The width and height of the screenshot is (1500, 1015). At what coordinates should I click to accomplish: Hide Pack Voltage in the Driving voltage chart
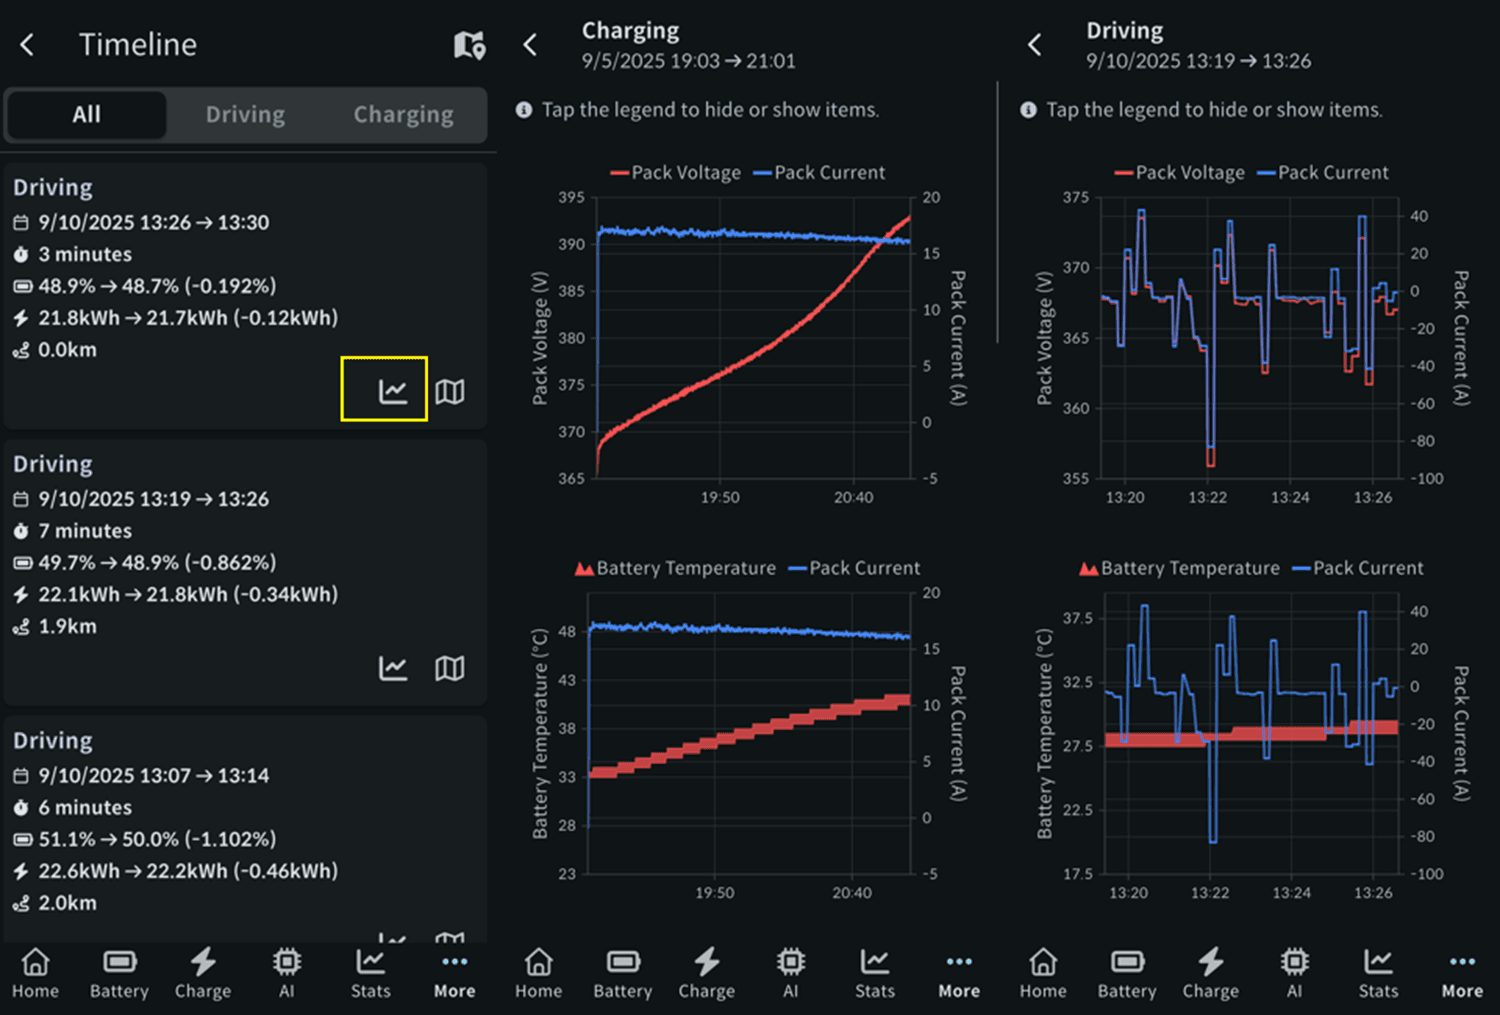pyautogui.click(x=1180, y=173)
